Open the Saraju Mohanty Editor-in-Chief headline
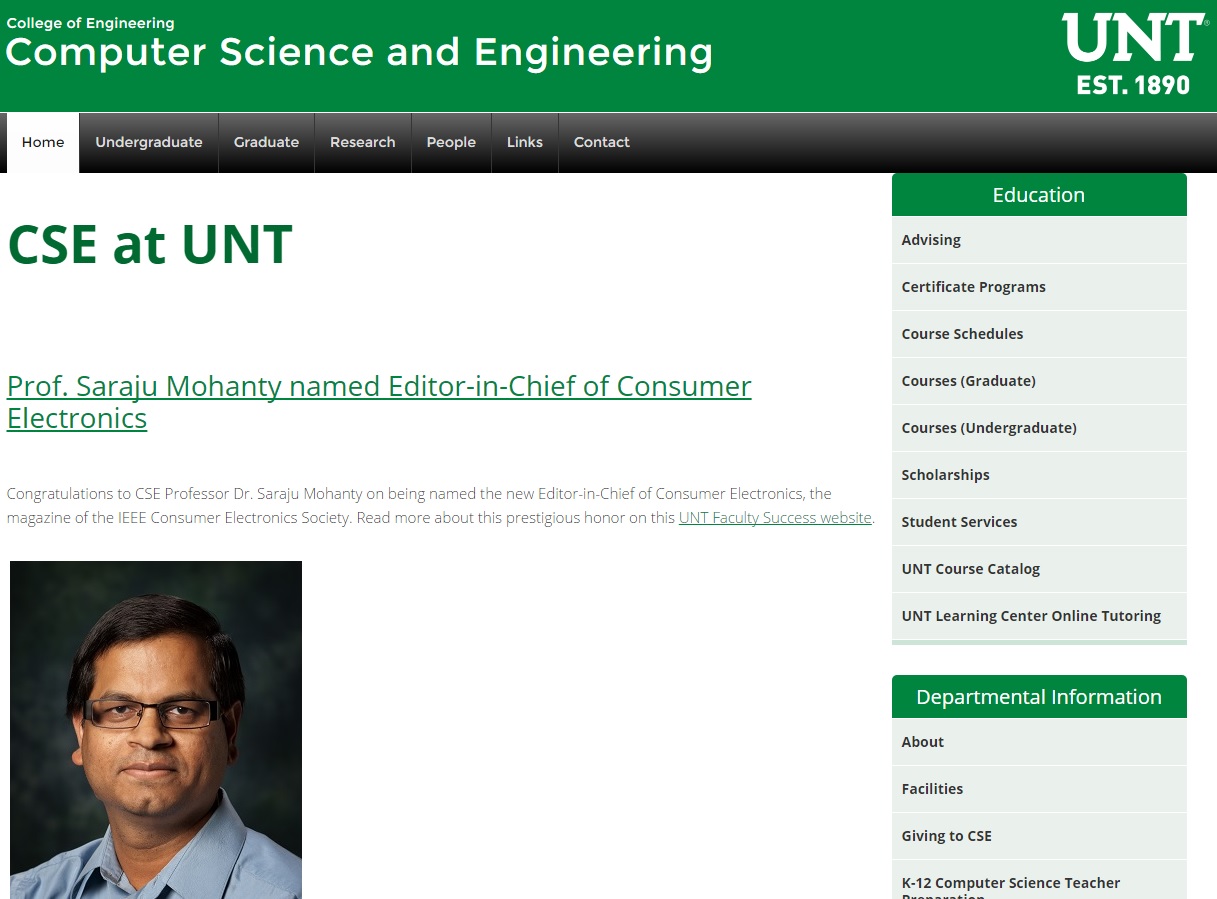The image size is (1217, 899). pos(379,402)
